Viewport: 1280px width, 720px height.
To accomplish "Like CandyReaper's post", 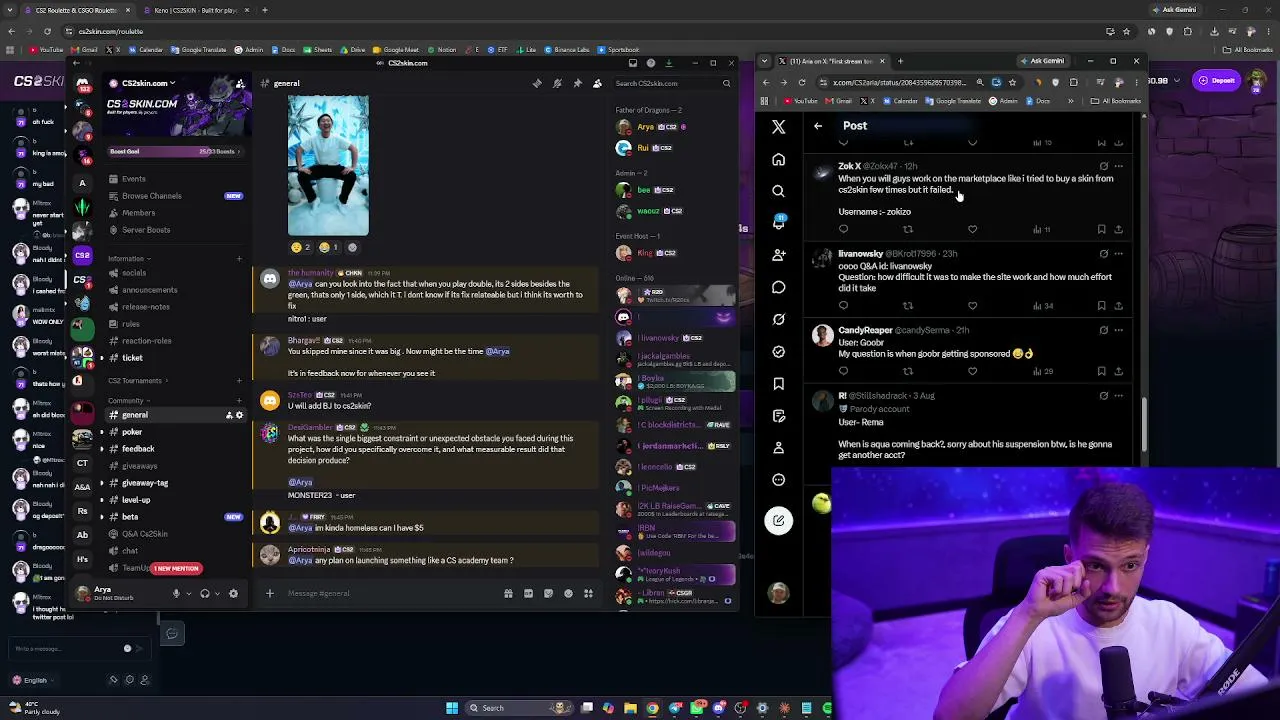I will 972,371.
